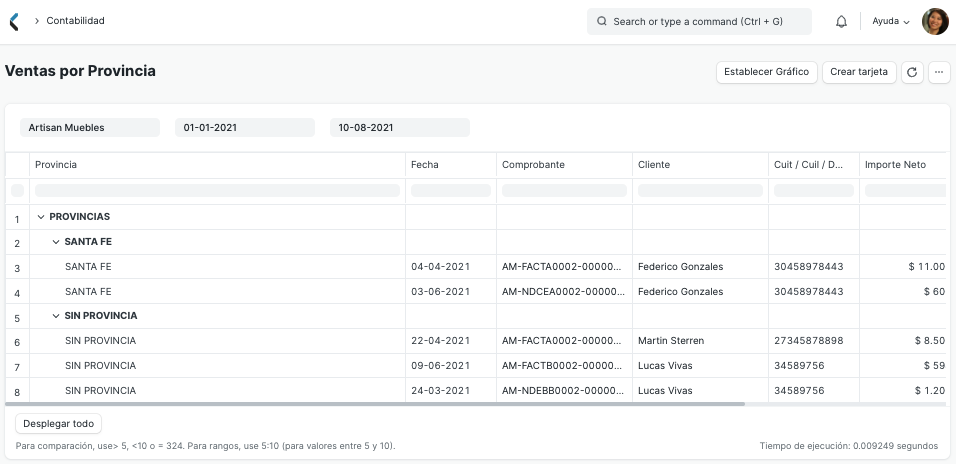Focus the Provincia column filter box
This screenshot has height=464, width=956.
coord(218,191)
